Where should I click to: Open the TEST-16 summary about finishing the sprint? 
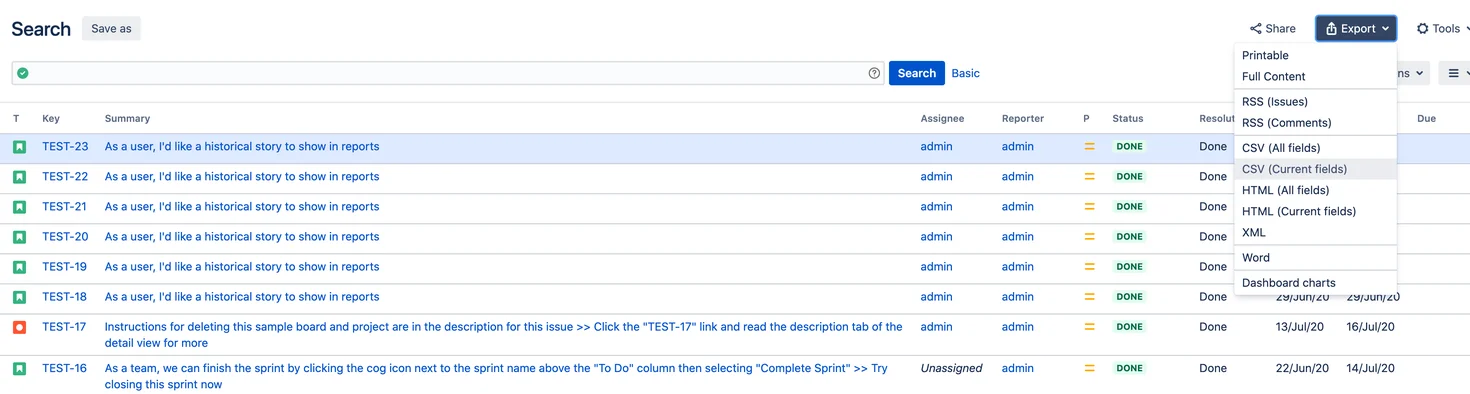[x=496, y=377]
